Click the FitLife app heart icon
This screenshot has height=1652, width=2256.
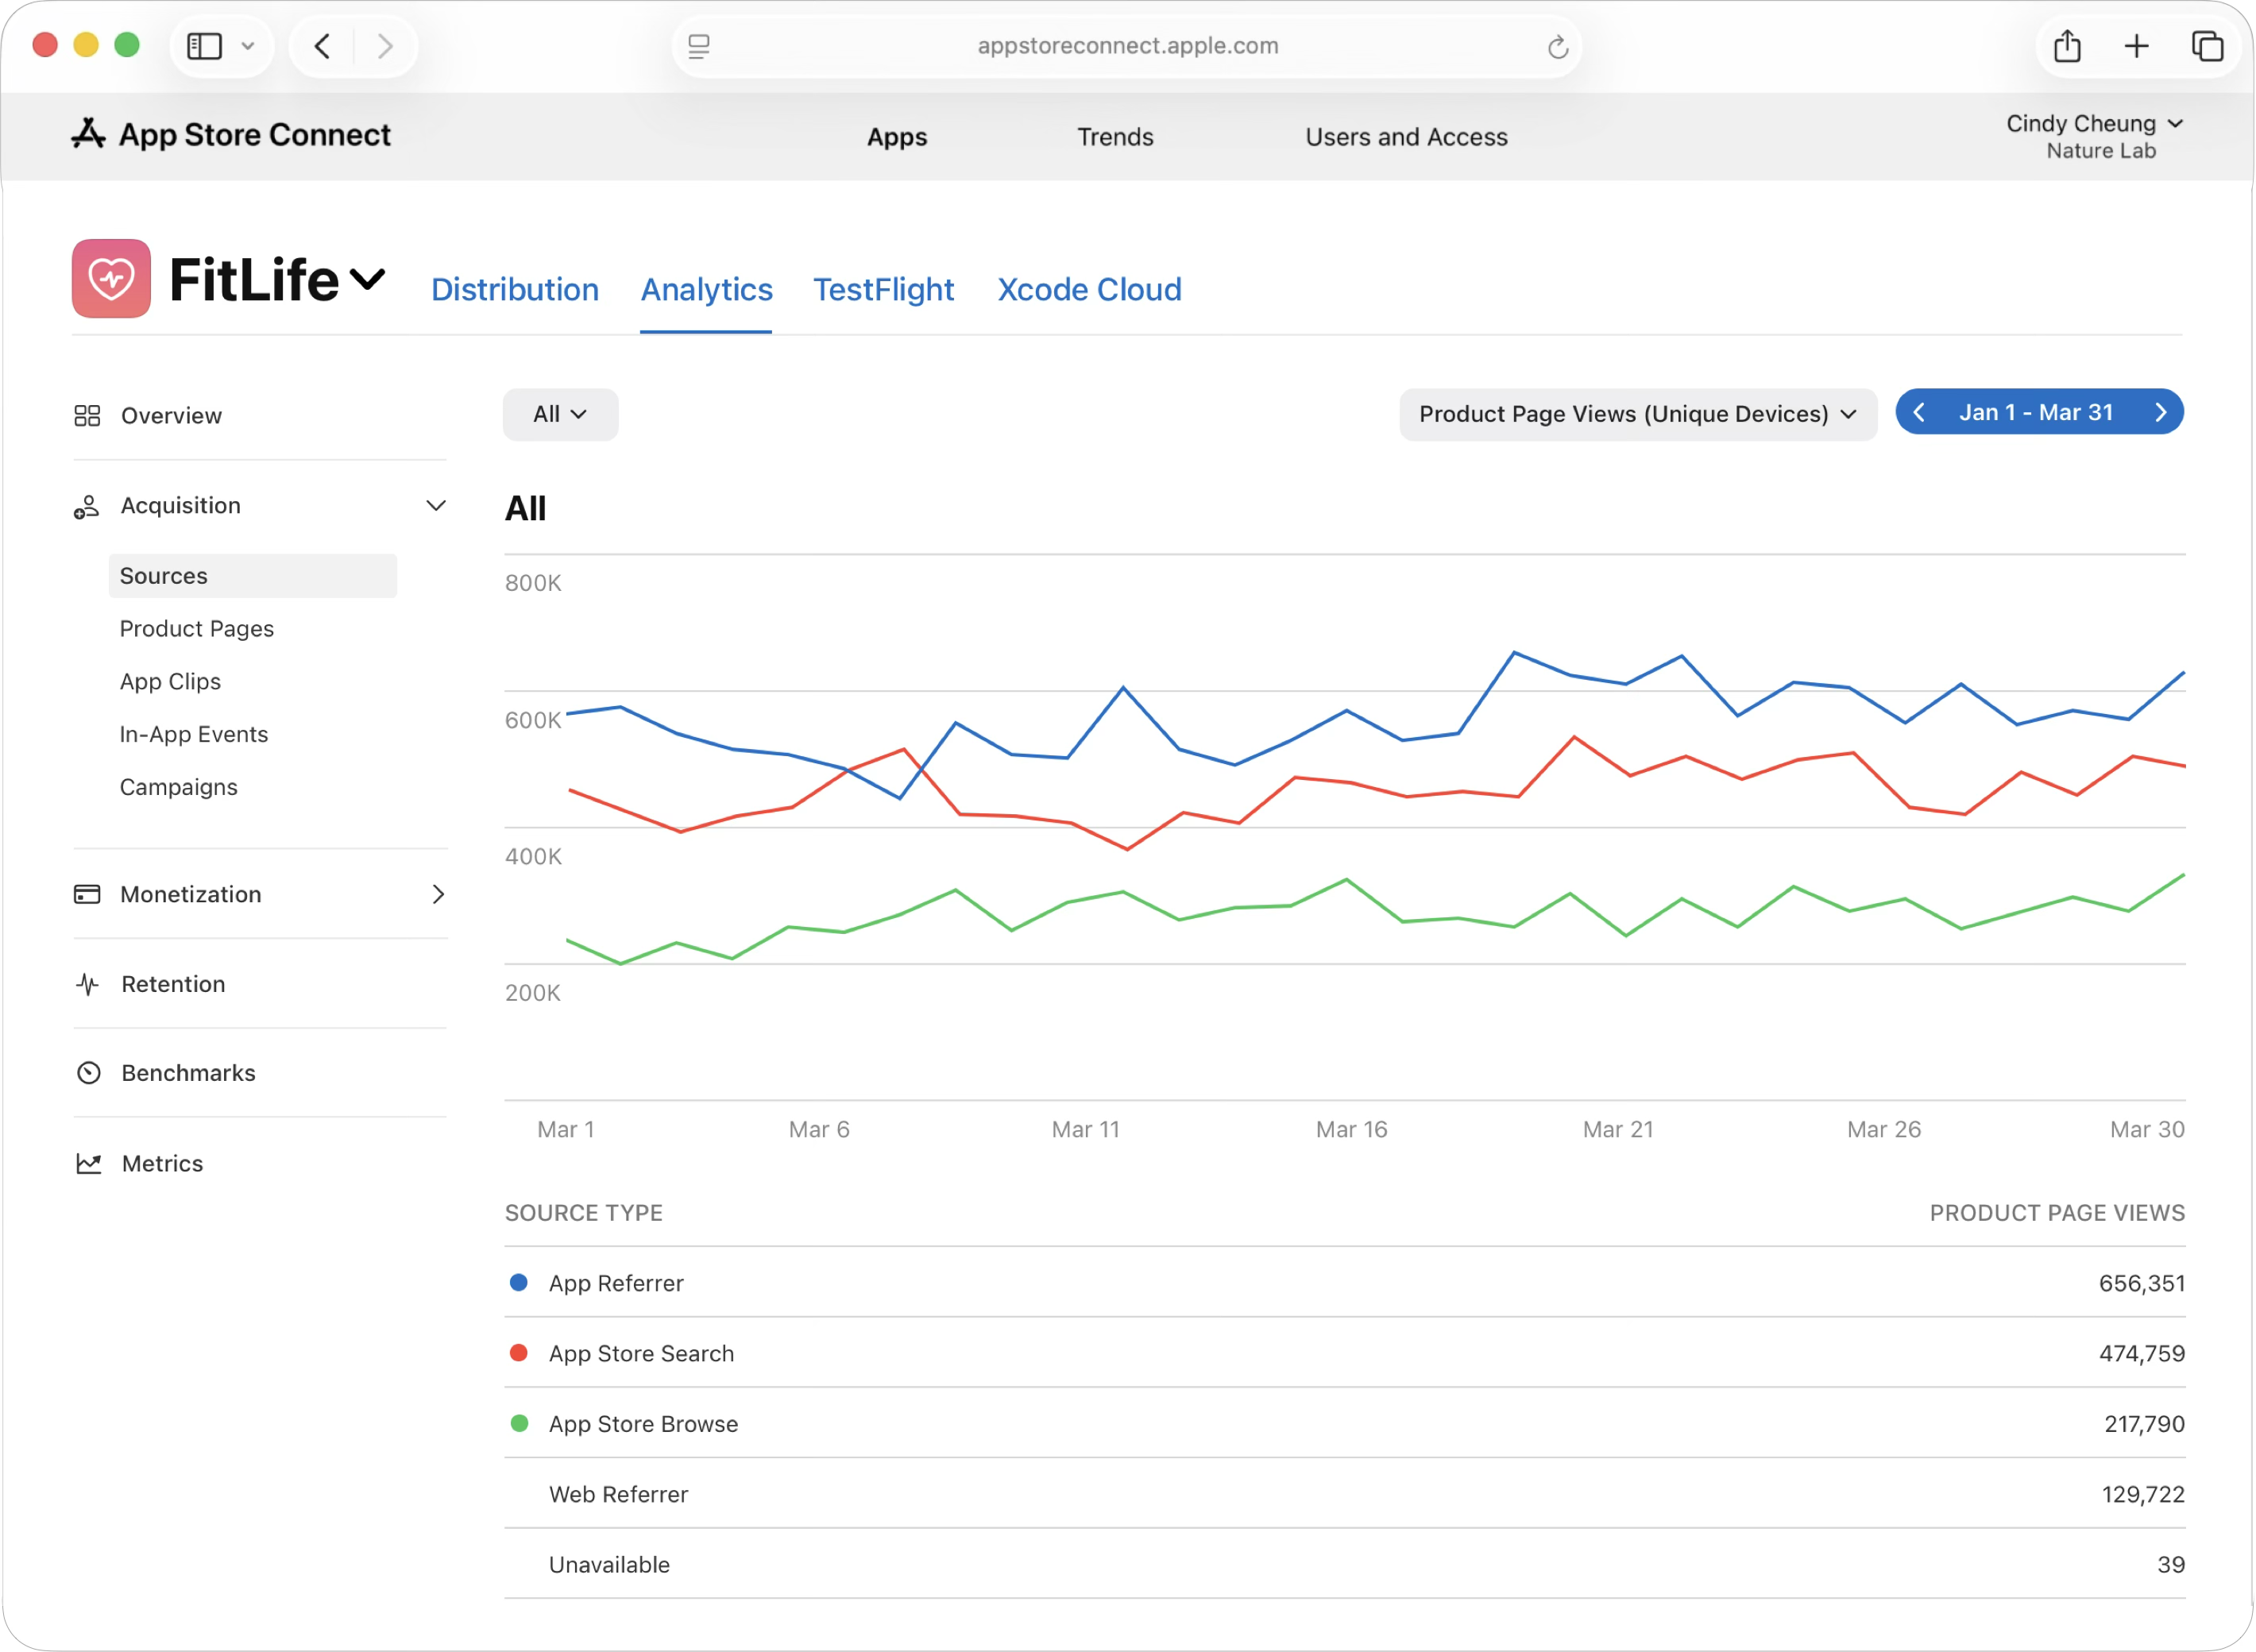click(x=111, y=278)
